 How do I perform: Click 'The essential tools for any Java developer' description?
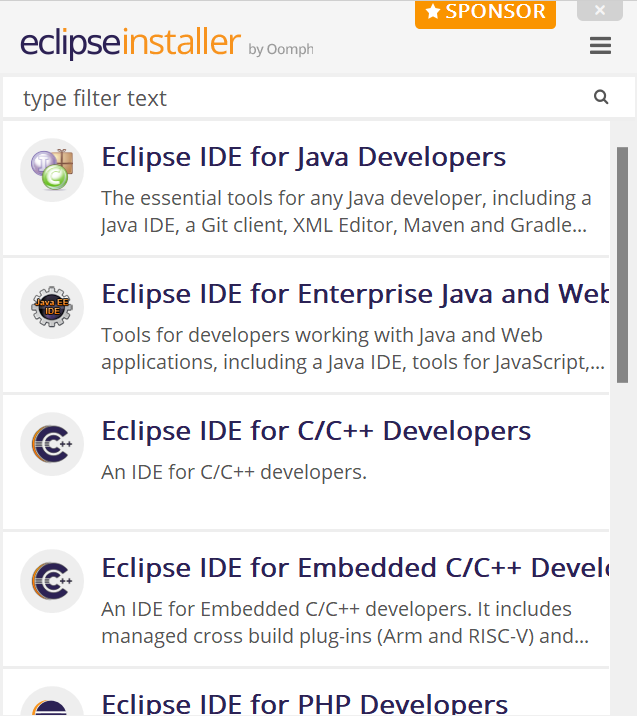[346, 211]
